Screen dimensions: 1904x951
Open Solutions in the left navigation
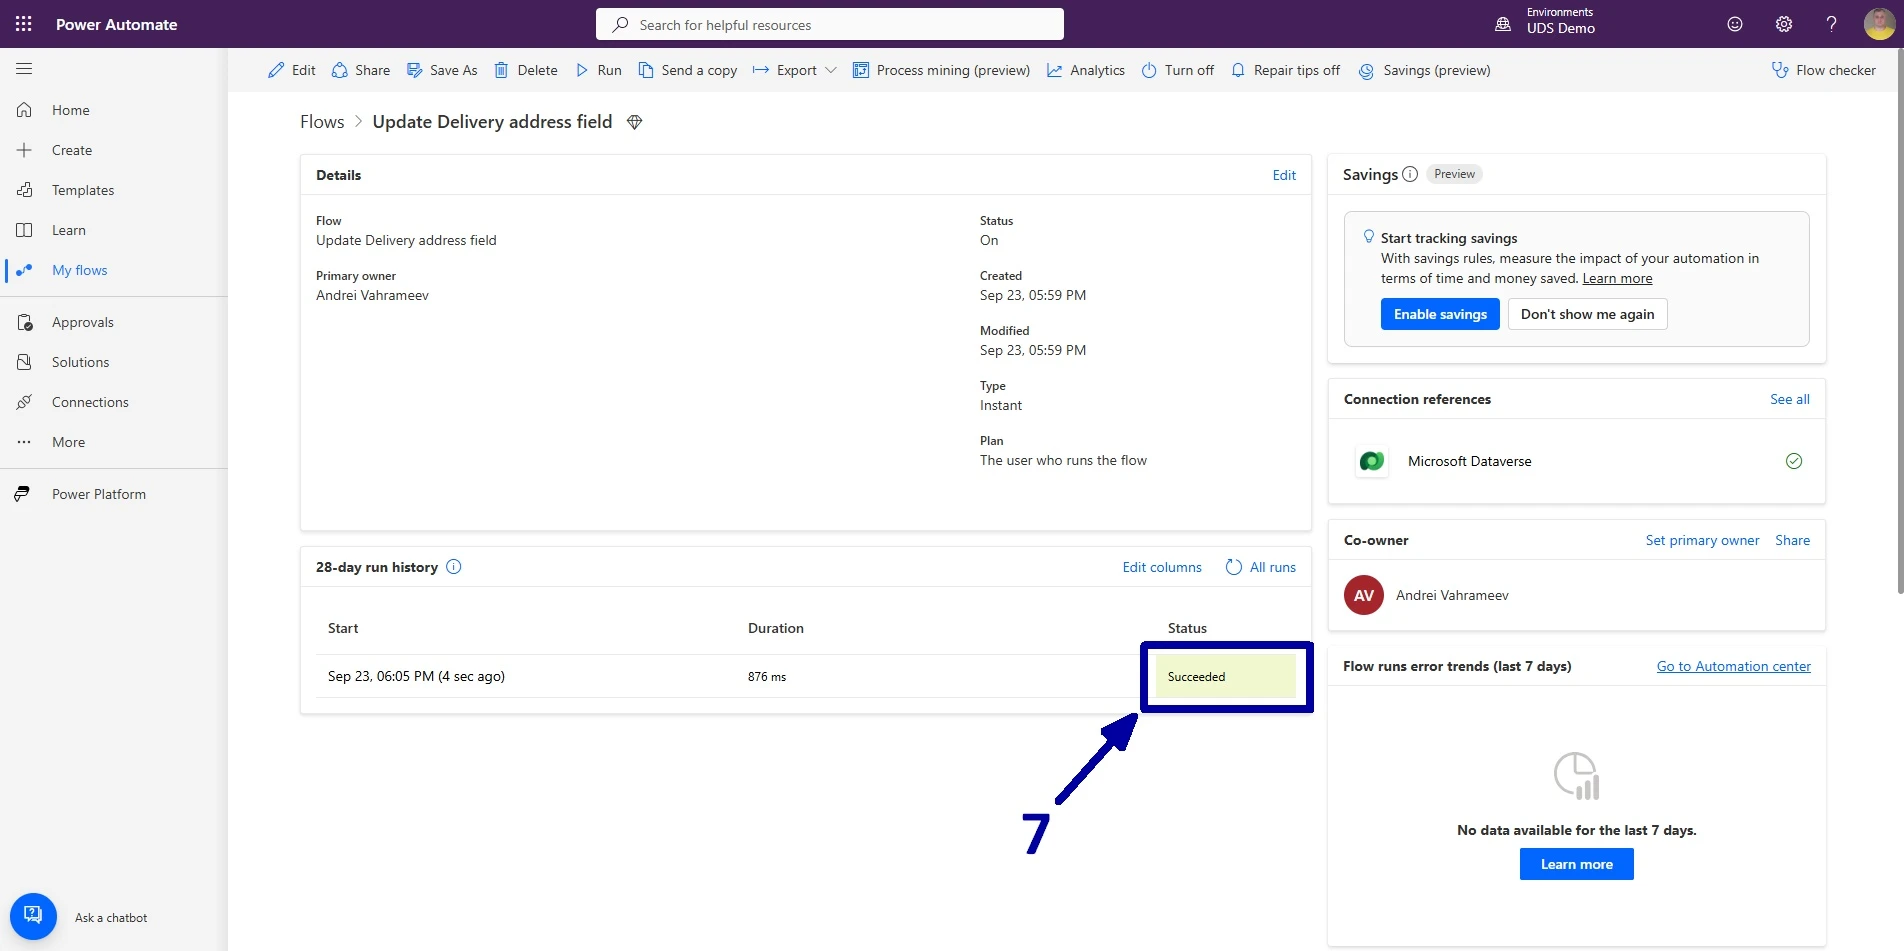click(80, 362)
